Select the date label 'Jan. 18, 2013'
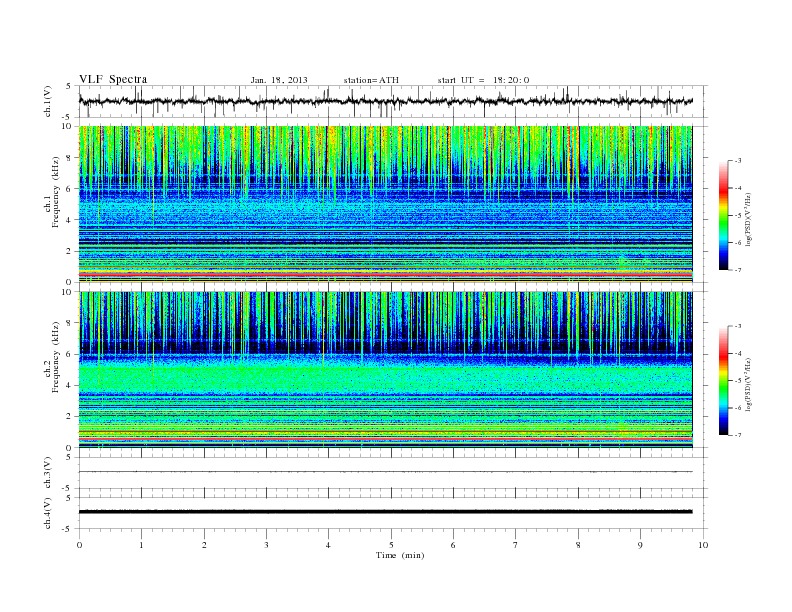 coord(279,80)
